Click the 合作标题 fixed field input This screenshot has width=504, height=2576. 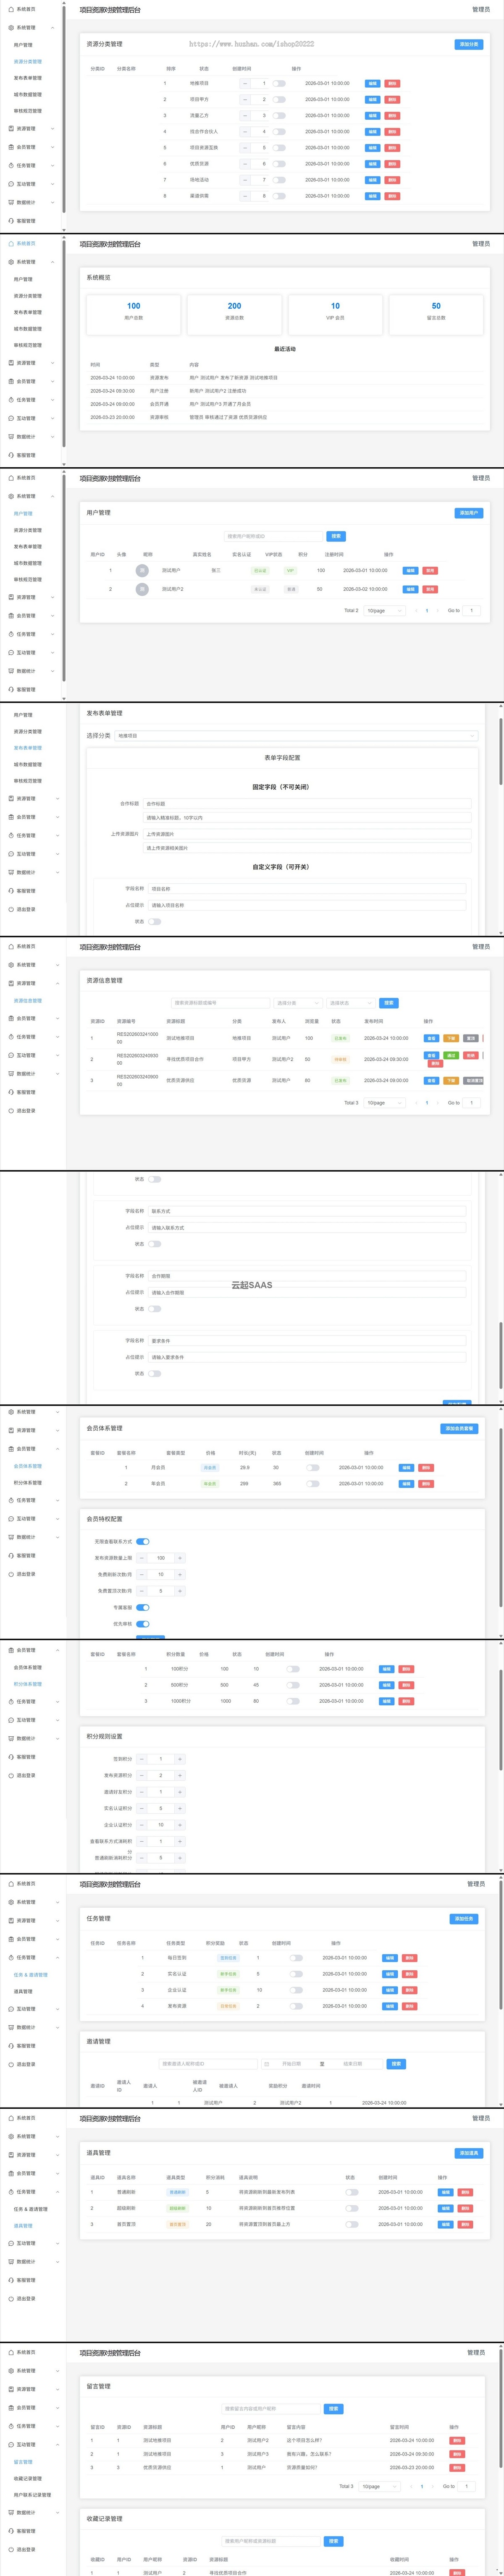click(307, 803)
